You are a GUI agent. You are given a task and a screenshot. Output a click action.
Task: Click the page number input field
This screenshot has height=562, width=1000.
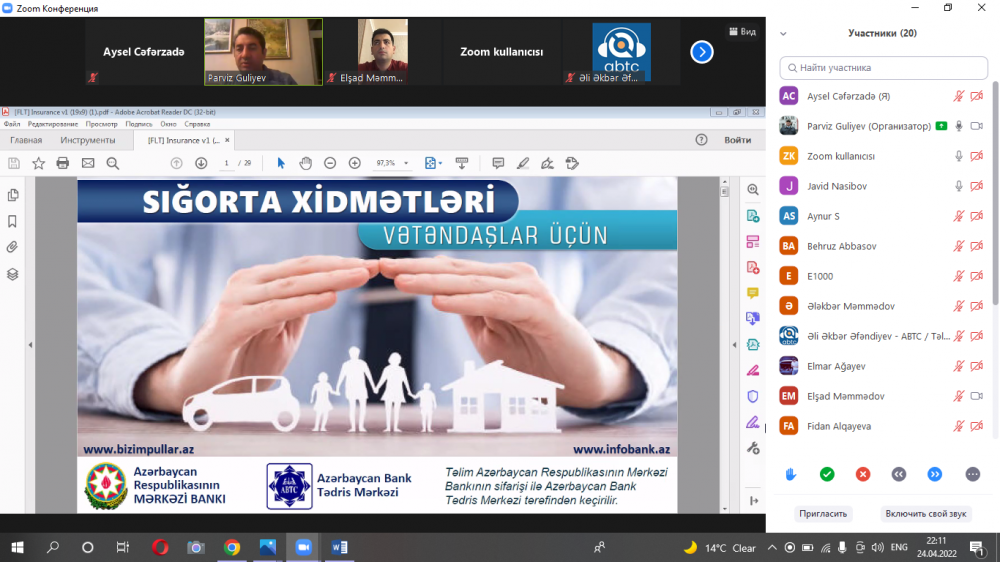(x=226, y=163)
